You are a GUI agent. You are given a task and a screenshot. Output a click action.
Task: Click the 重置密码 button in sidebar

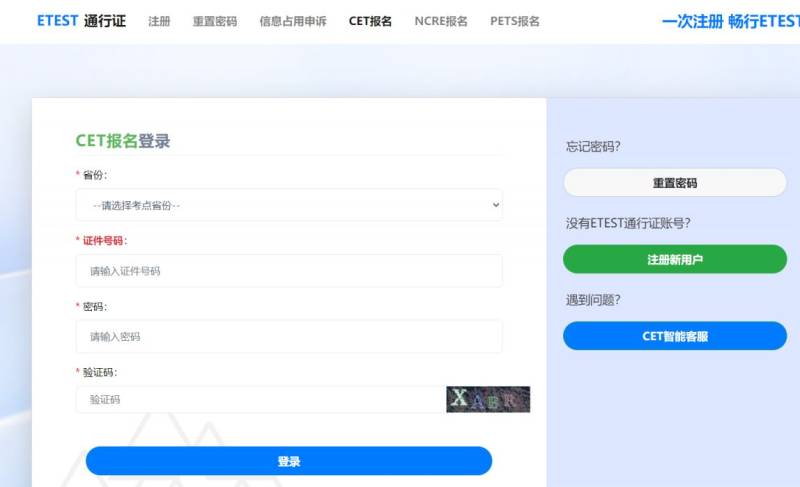675,183
